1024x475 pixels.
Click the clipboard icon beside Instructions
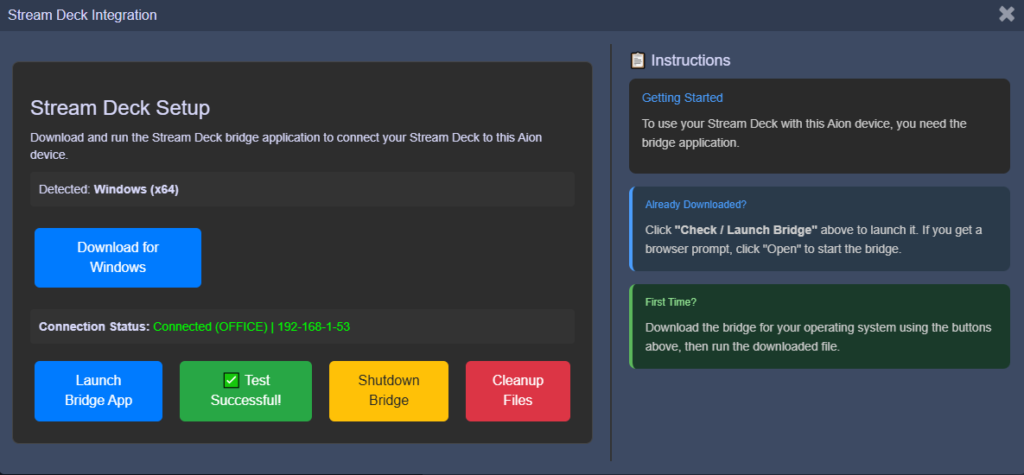[x=638, y=60]
